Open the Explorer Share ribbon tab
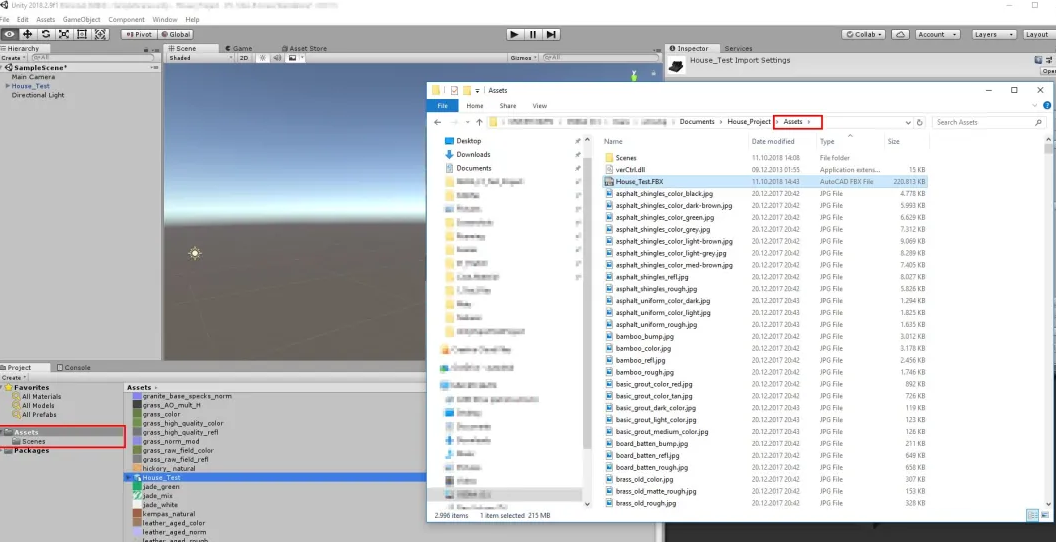1056x542 pixels. coord(508,106)
